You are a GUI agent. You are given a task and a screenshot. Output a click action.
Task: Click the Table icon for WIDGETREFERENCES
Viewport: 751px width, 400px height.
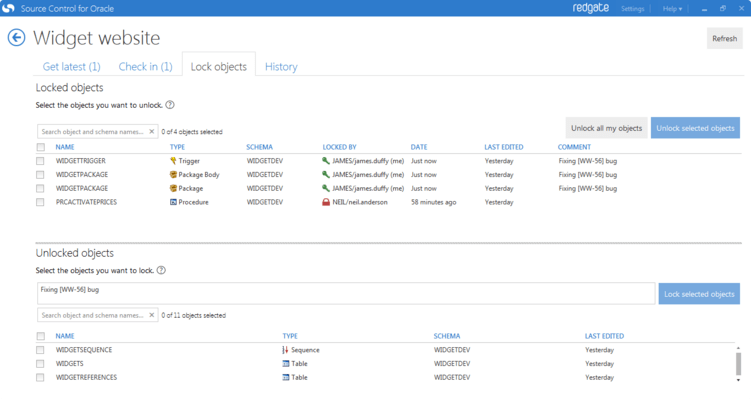click(286, 377)
